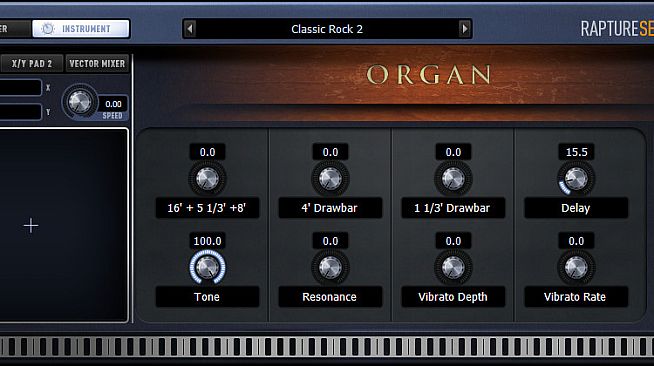
Task: Click the Delay label
Action: 576,208
